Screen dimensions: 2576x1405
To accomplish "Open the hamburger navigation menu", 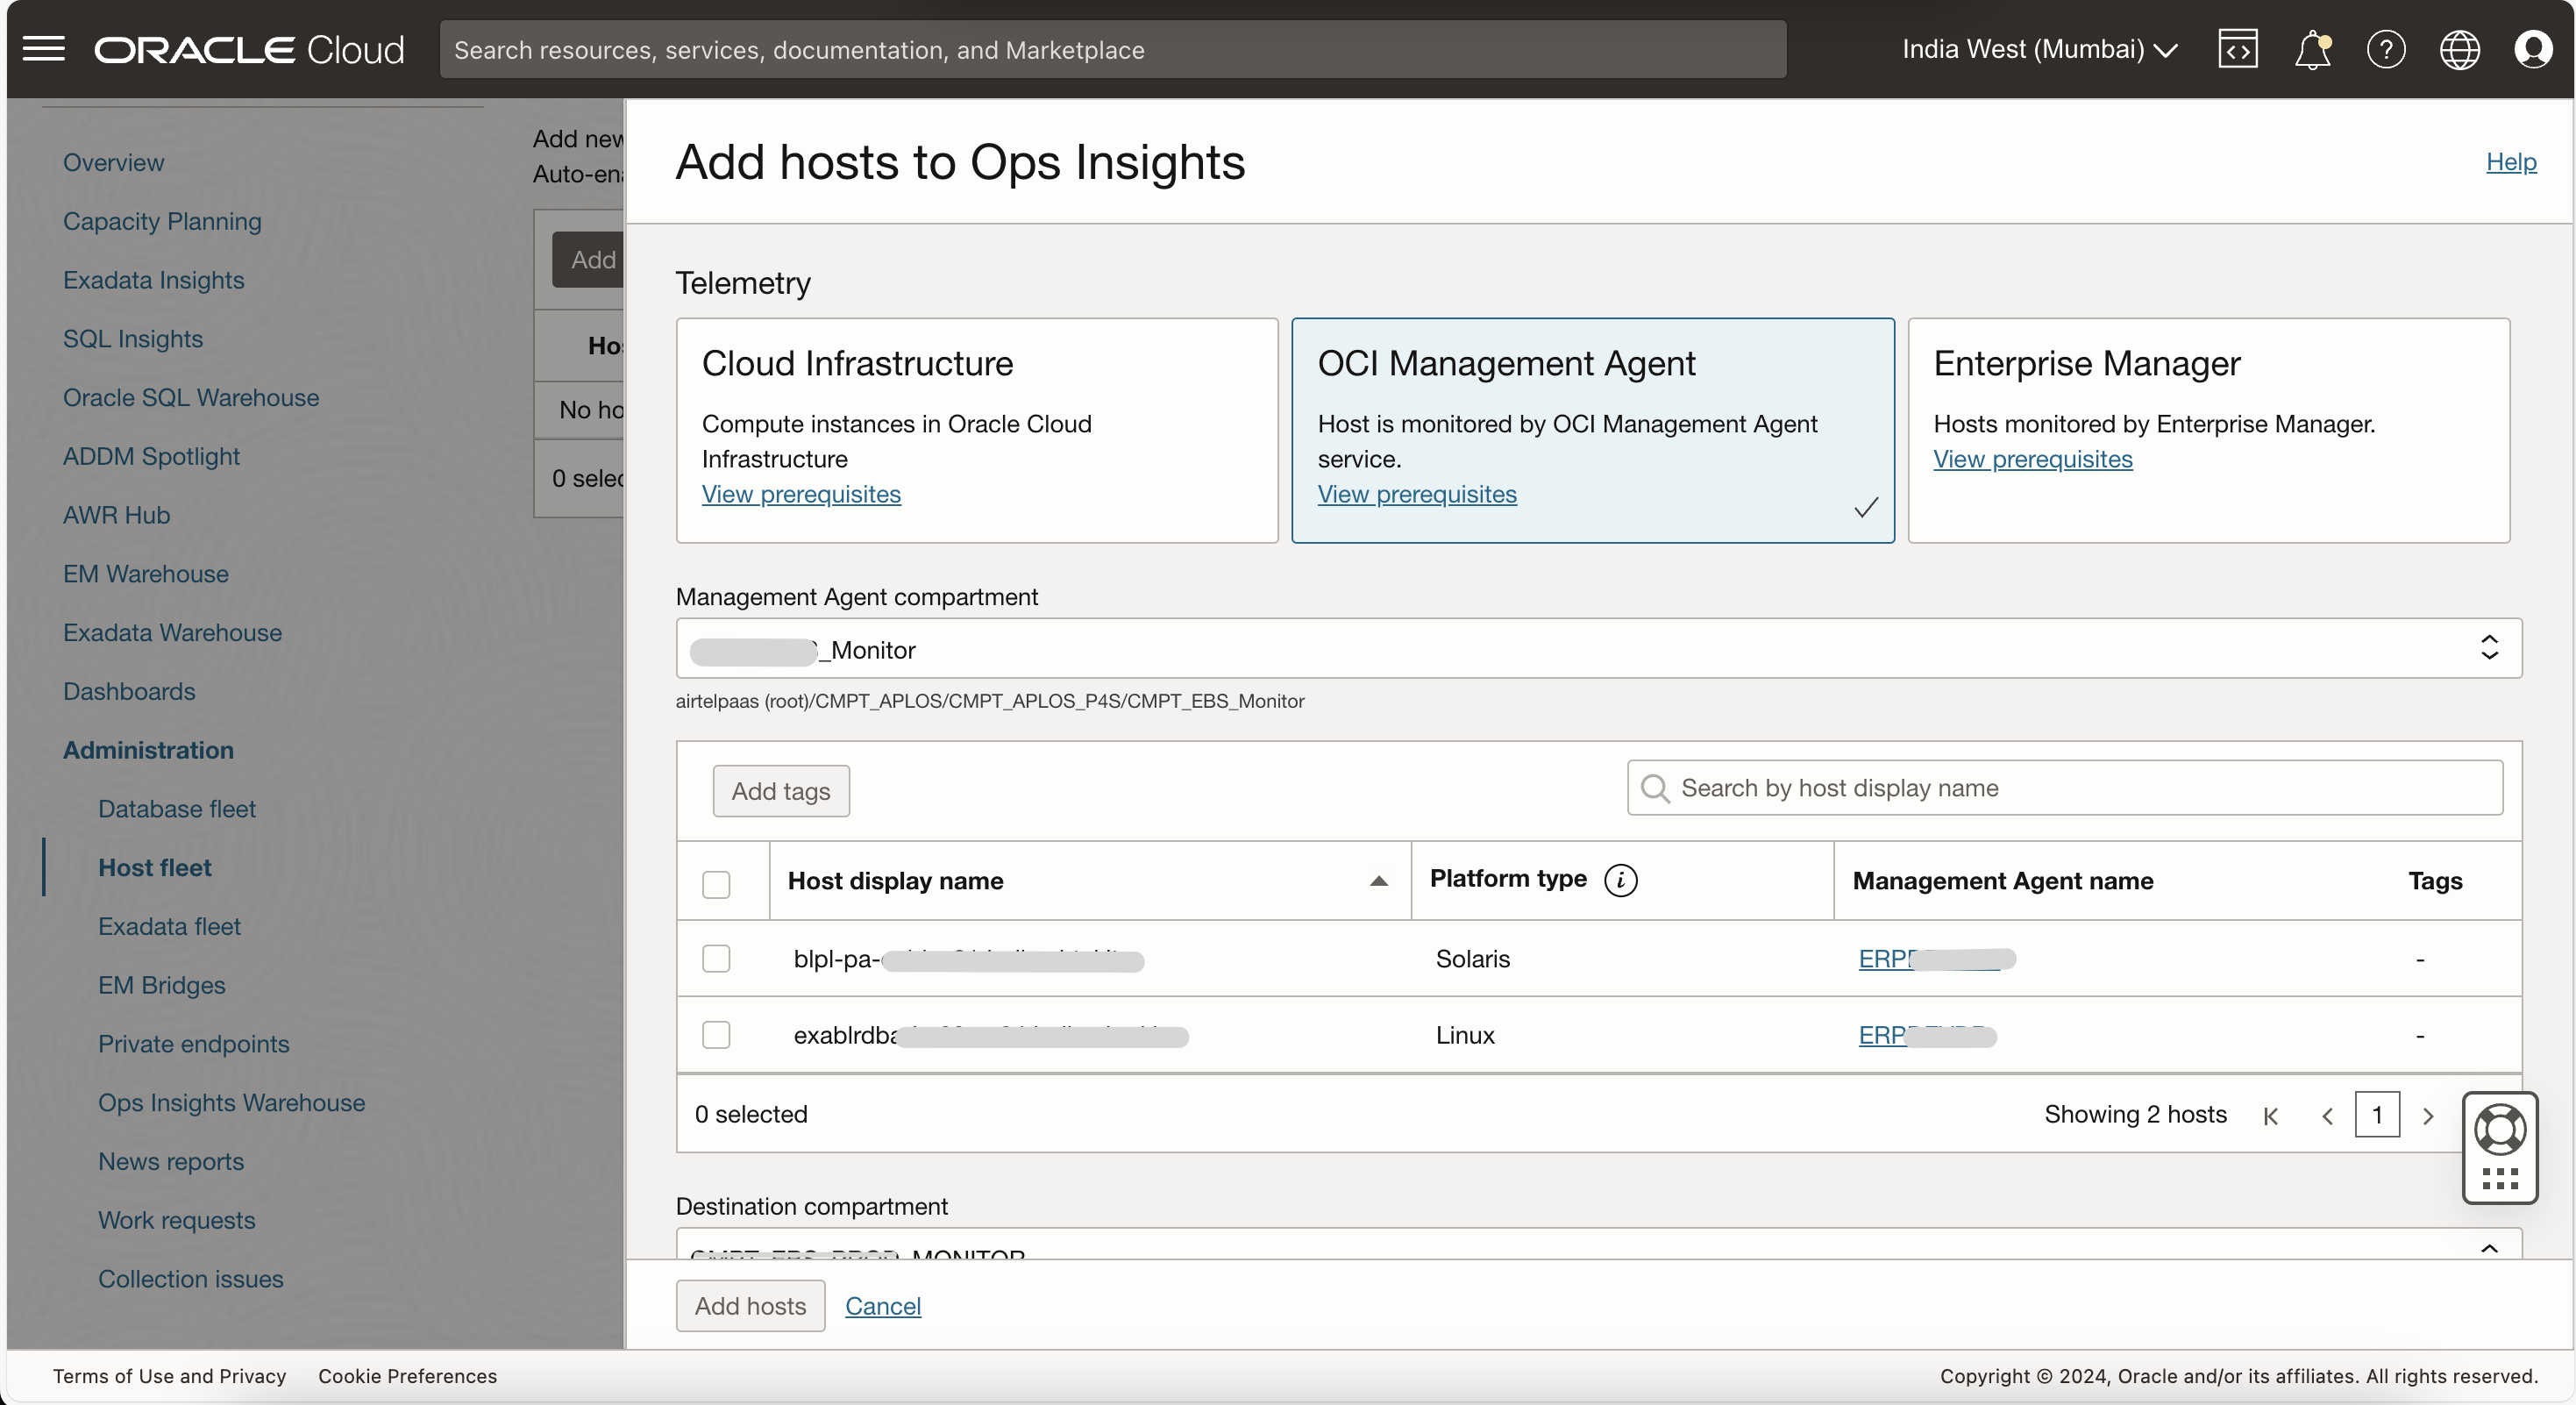I will point(44,49).
